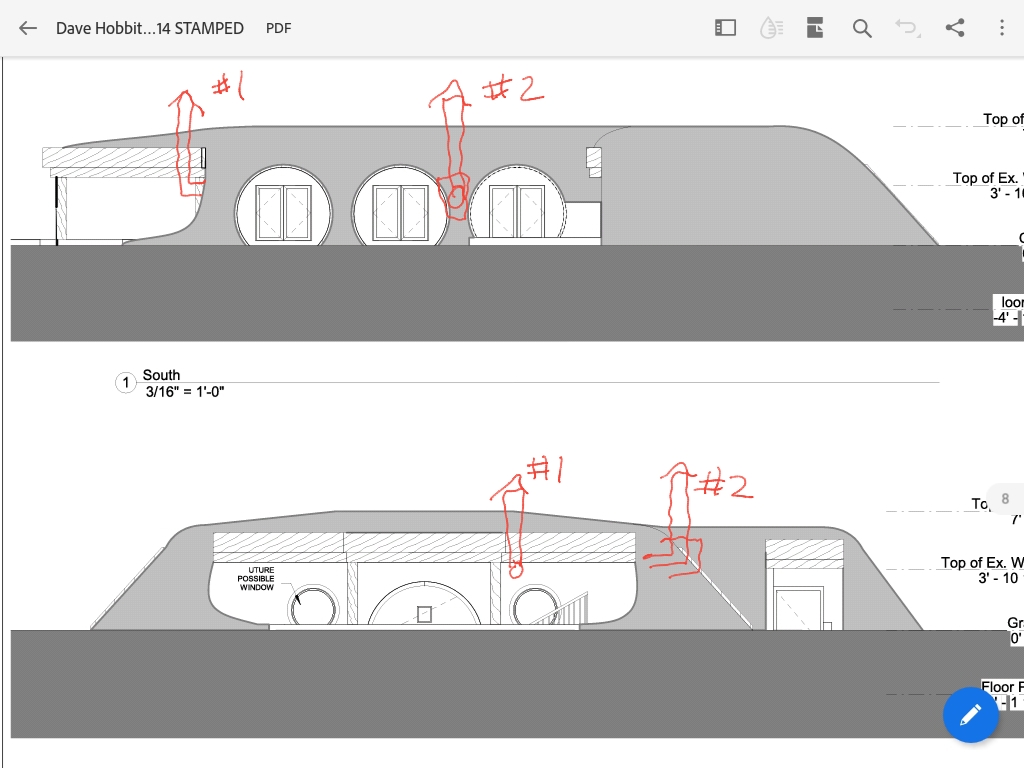Tap the Dave Hobbit document title

click(150, 28)
